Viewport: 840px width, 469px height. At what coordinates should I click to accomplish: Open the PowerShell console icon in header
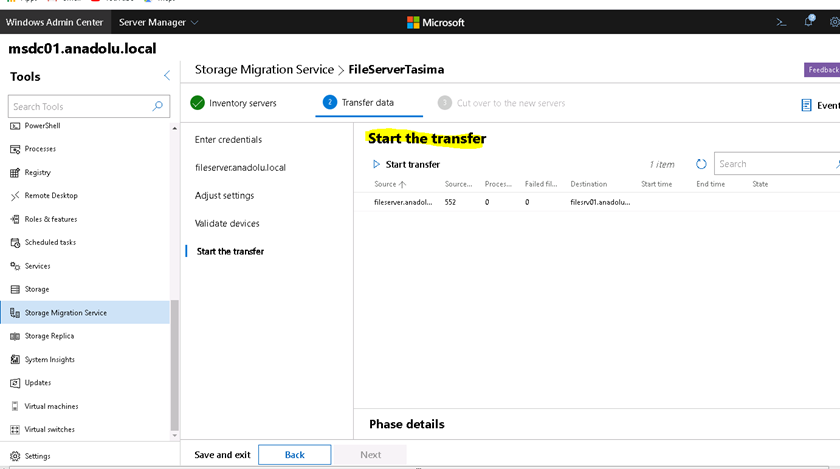click(782, 23)
